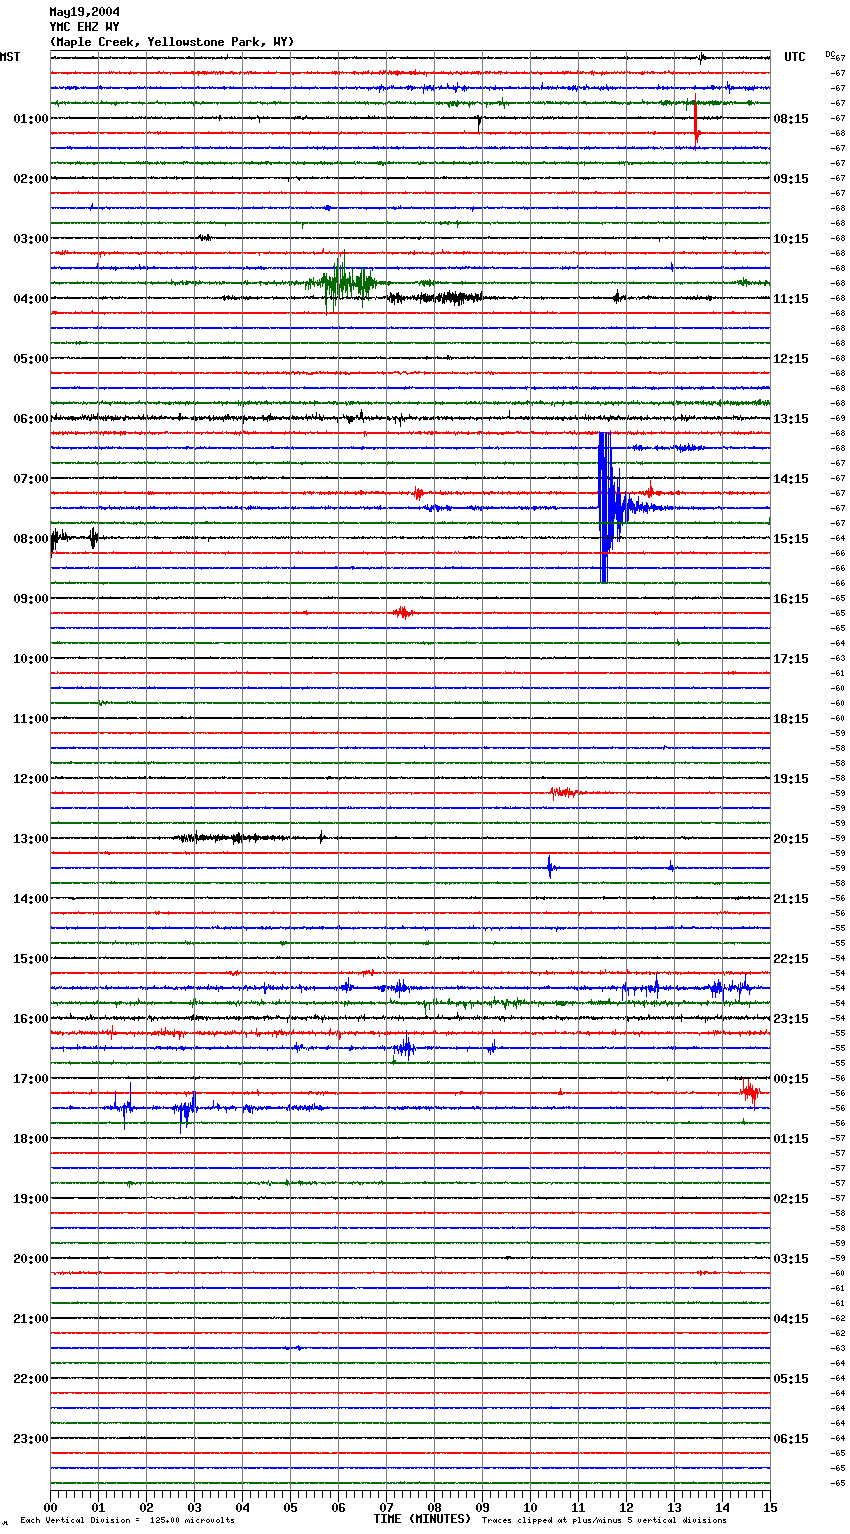This screenshot has width=850, height=1534.
Task: Select the 04:00 MST hour label
Action: (x=31, y=299)
